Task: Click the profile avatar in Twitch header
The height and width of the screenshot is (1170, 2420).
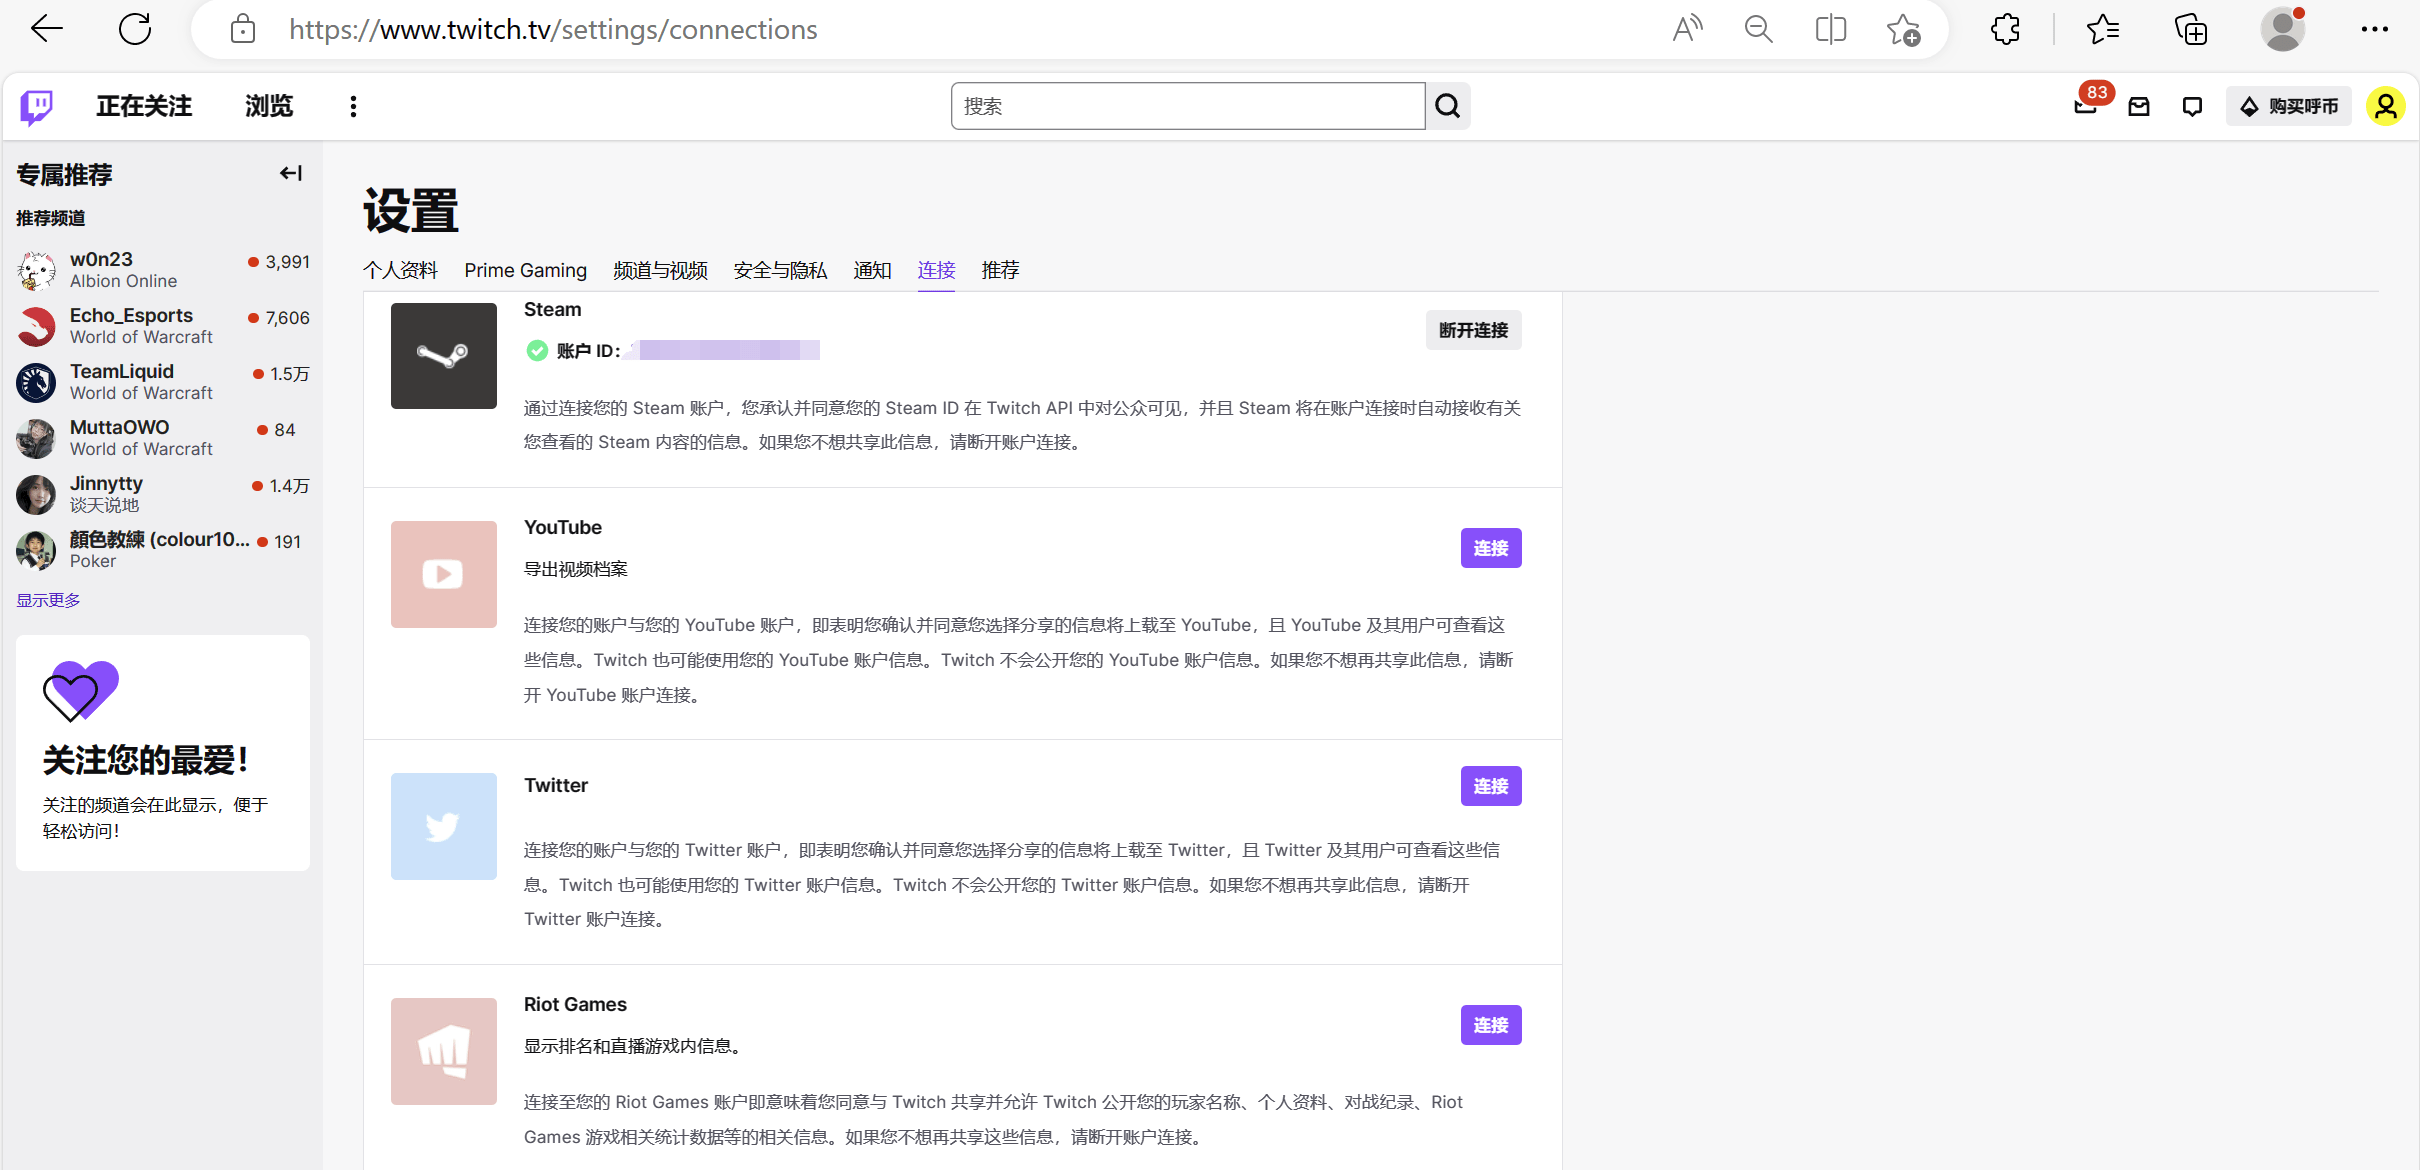Action: [2386, 105]
